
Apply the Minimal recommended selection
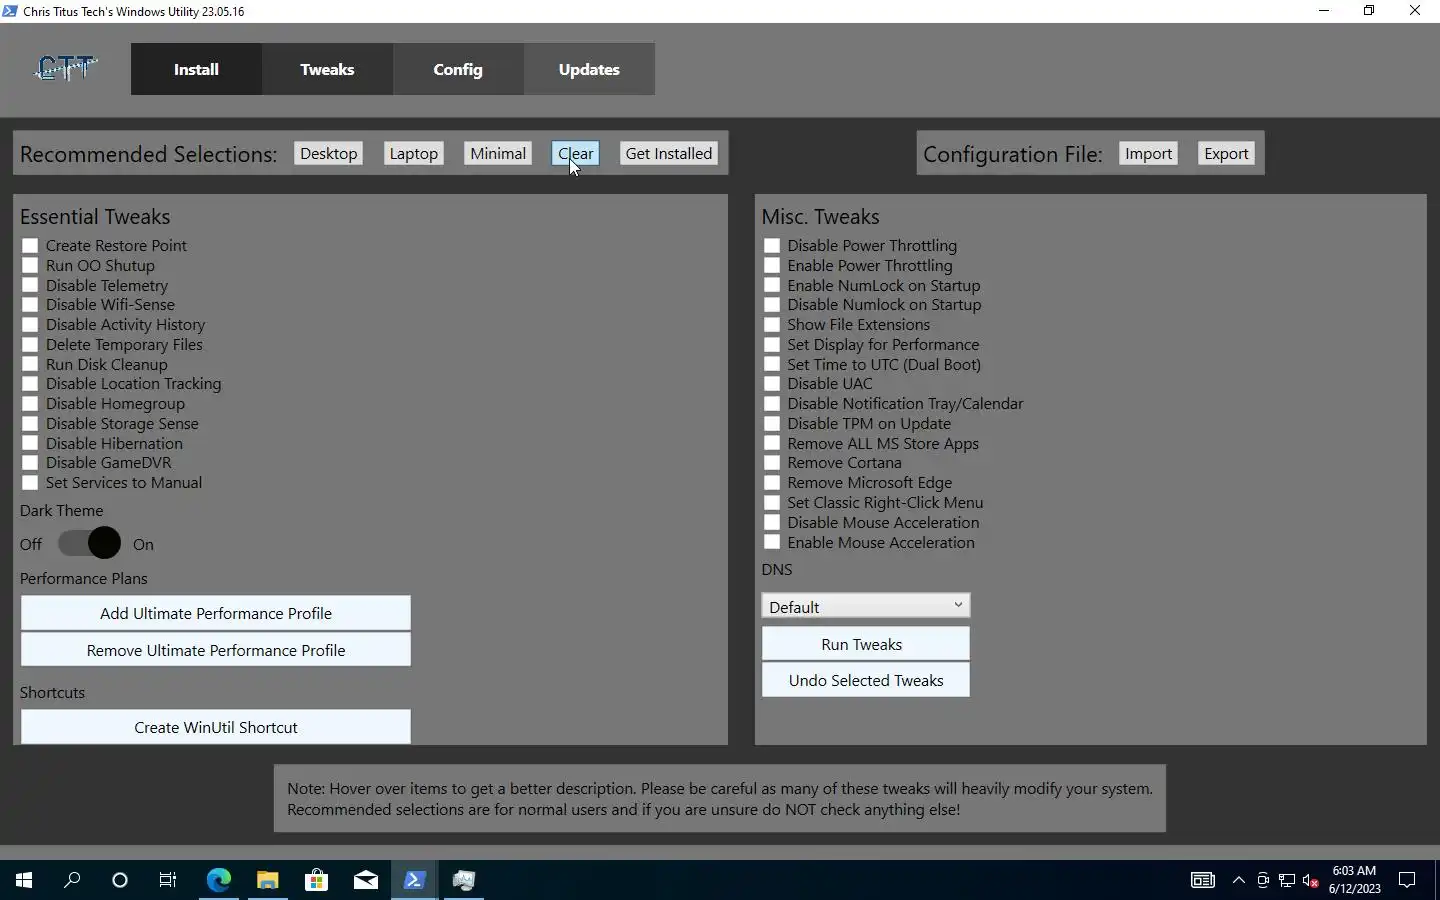click(x=498, y=153)
